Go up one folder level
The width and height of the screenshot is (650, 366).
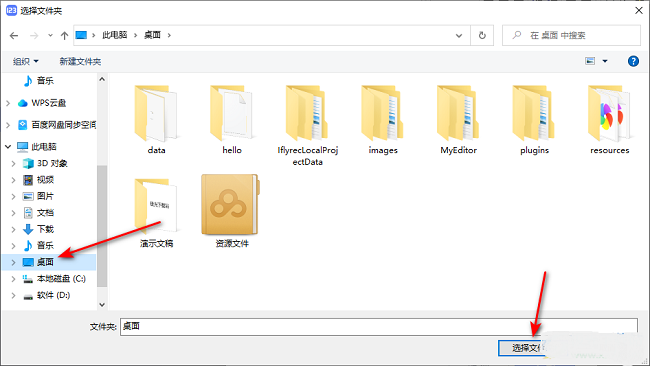point(64,36)
